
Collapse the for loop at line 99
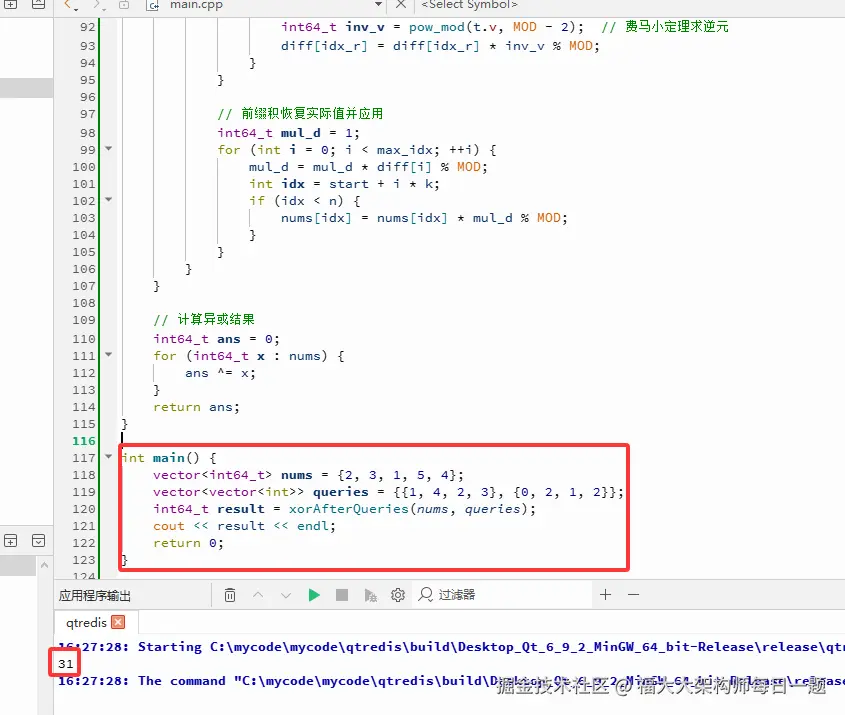[109, 148]
